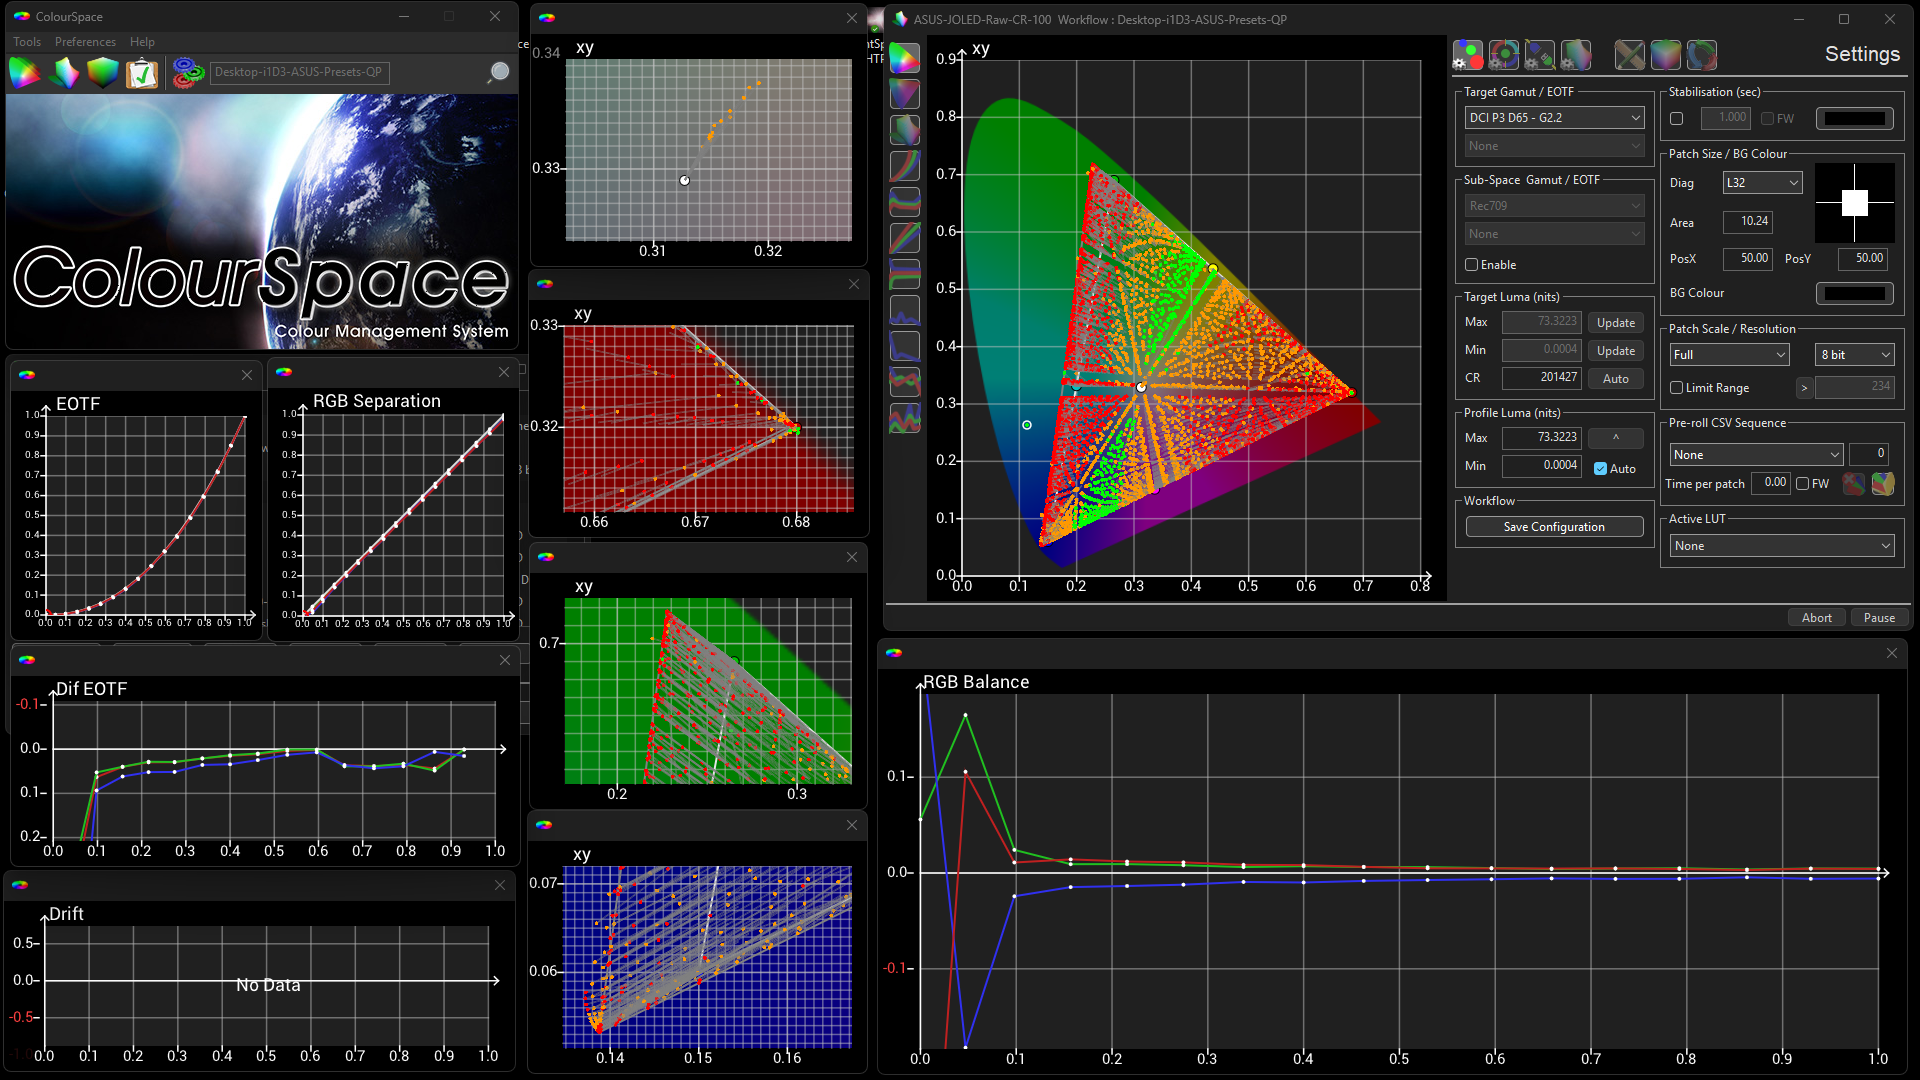
Task: Open the Preferences menu
Action: 85,42
